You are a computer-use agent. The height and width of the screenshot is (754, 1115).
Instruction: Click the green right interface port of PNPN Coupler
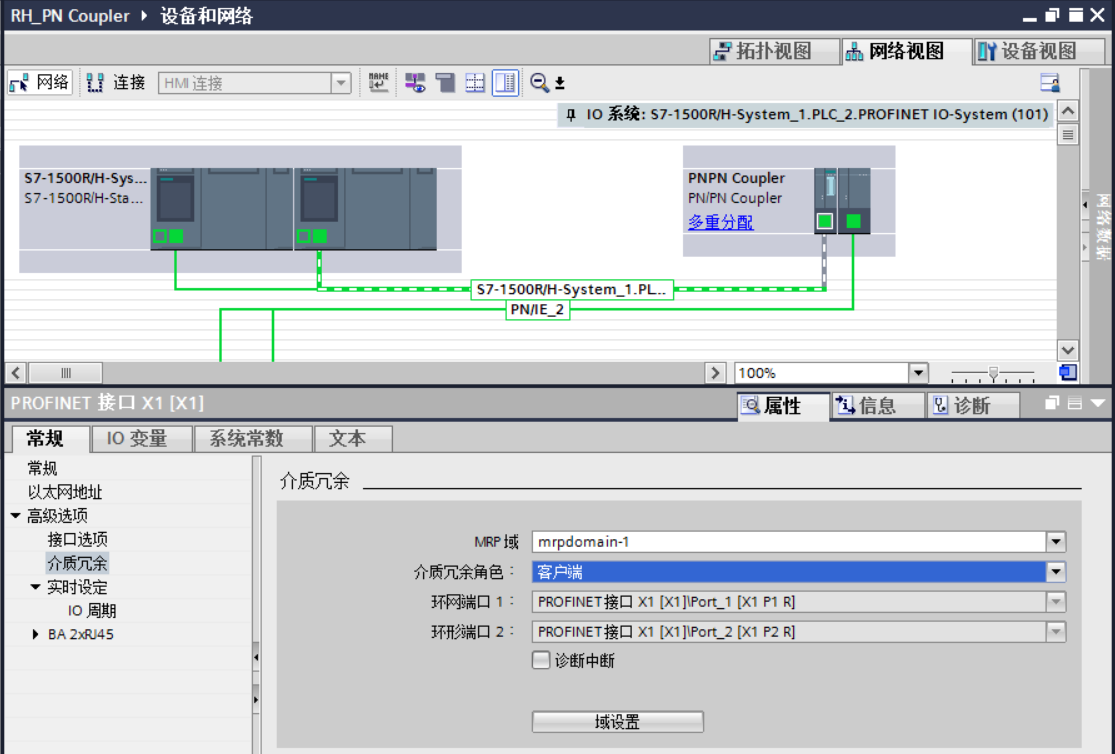pyautogui.click(x=853, y=221)
